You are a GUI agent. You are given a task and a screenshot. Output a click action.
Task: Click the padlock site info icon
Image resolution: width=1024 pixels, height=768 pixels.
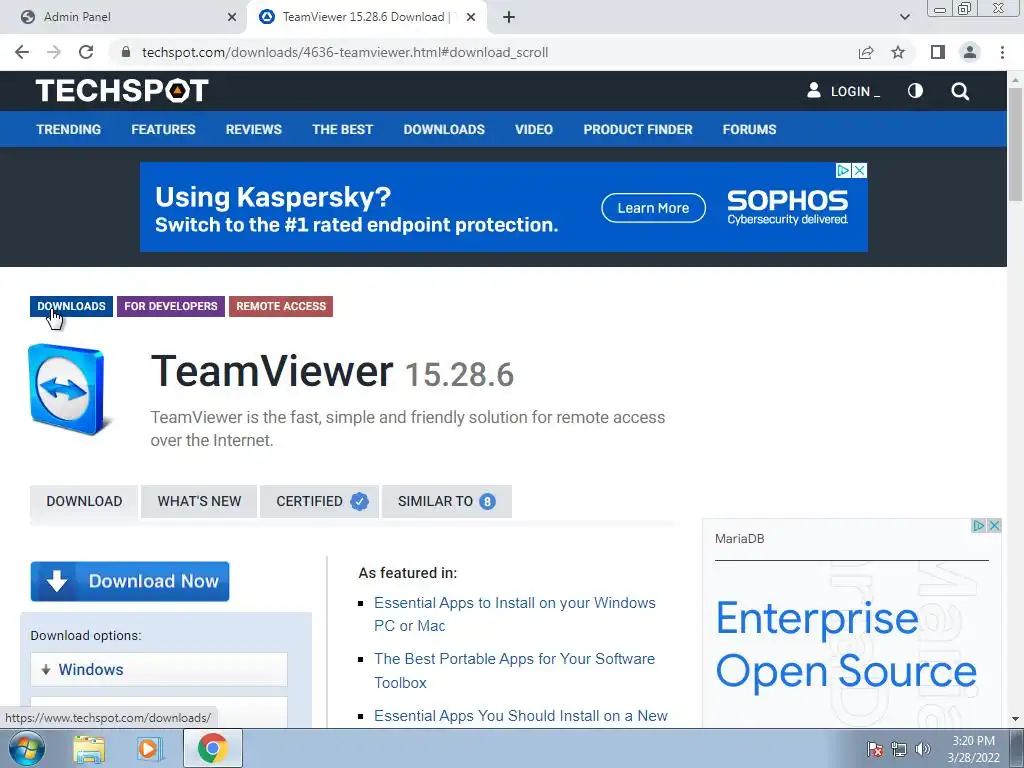[x=126, y=52]
